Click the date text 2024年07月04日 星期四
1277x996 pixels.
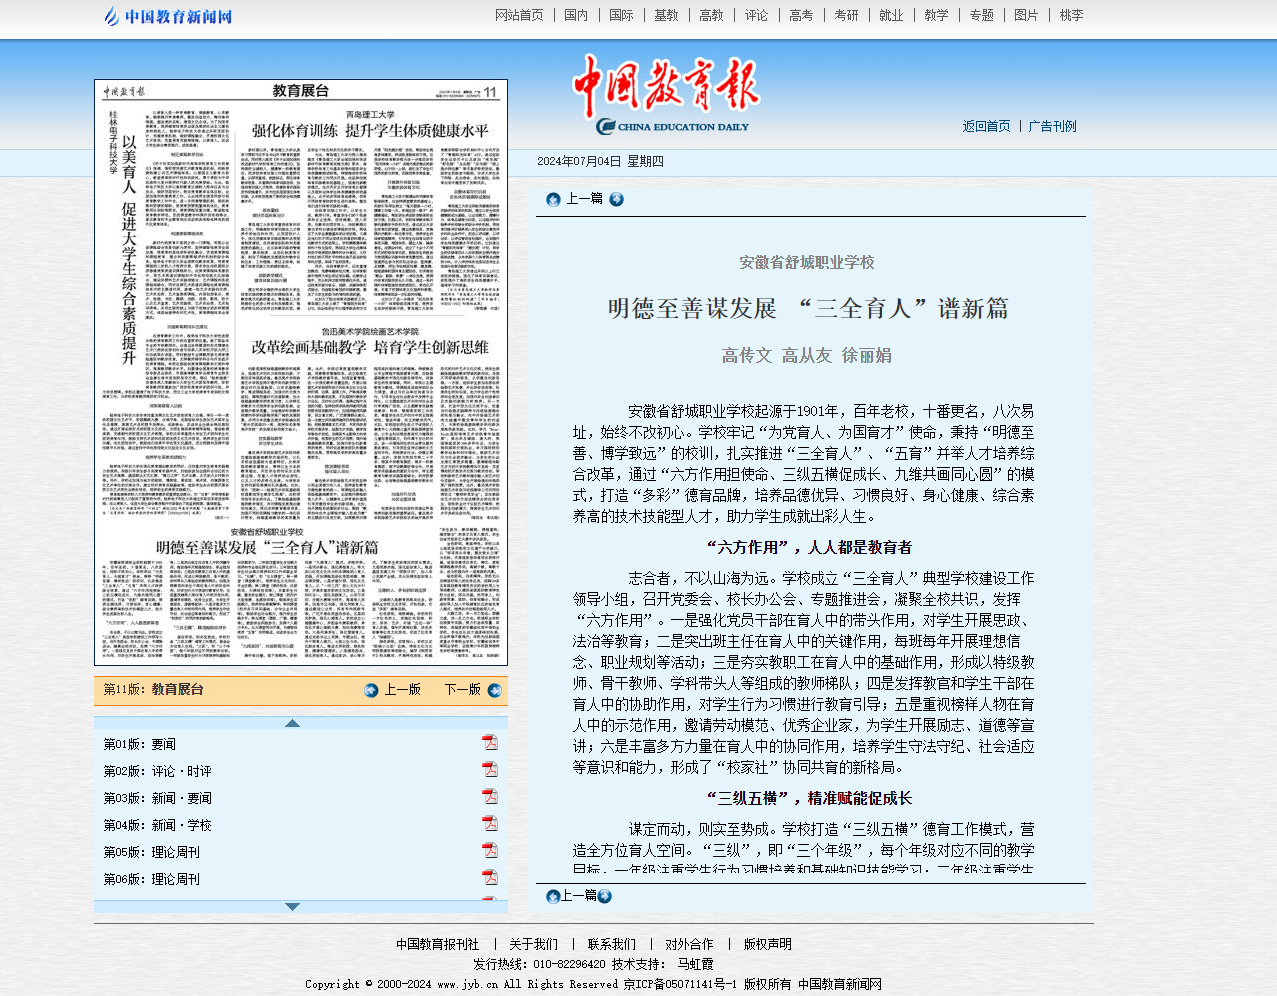click(600, 161)
